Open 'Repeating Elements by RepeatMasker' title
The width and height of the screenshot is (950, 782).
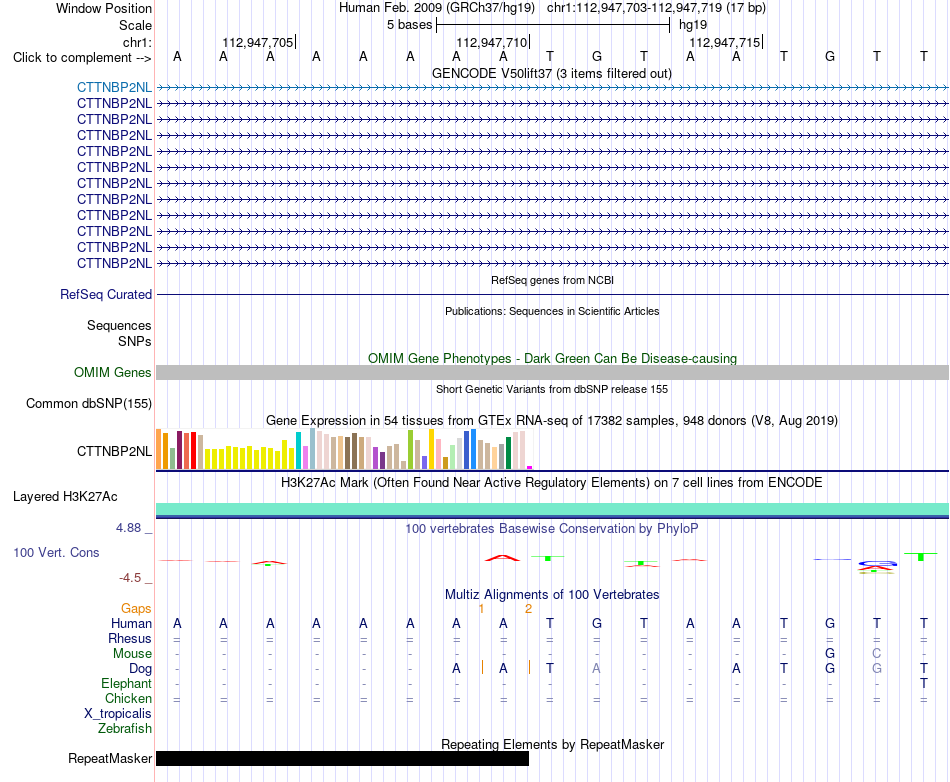(x=552, y=744)
